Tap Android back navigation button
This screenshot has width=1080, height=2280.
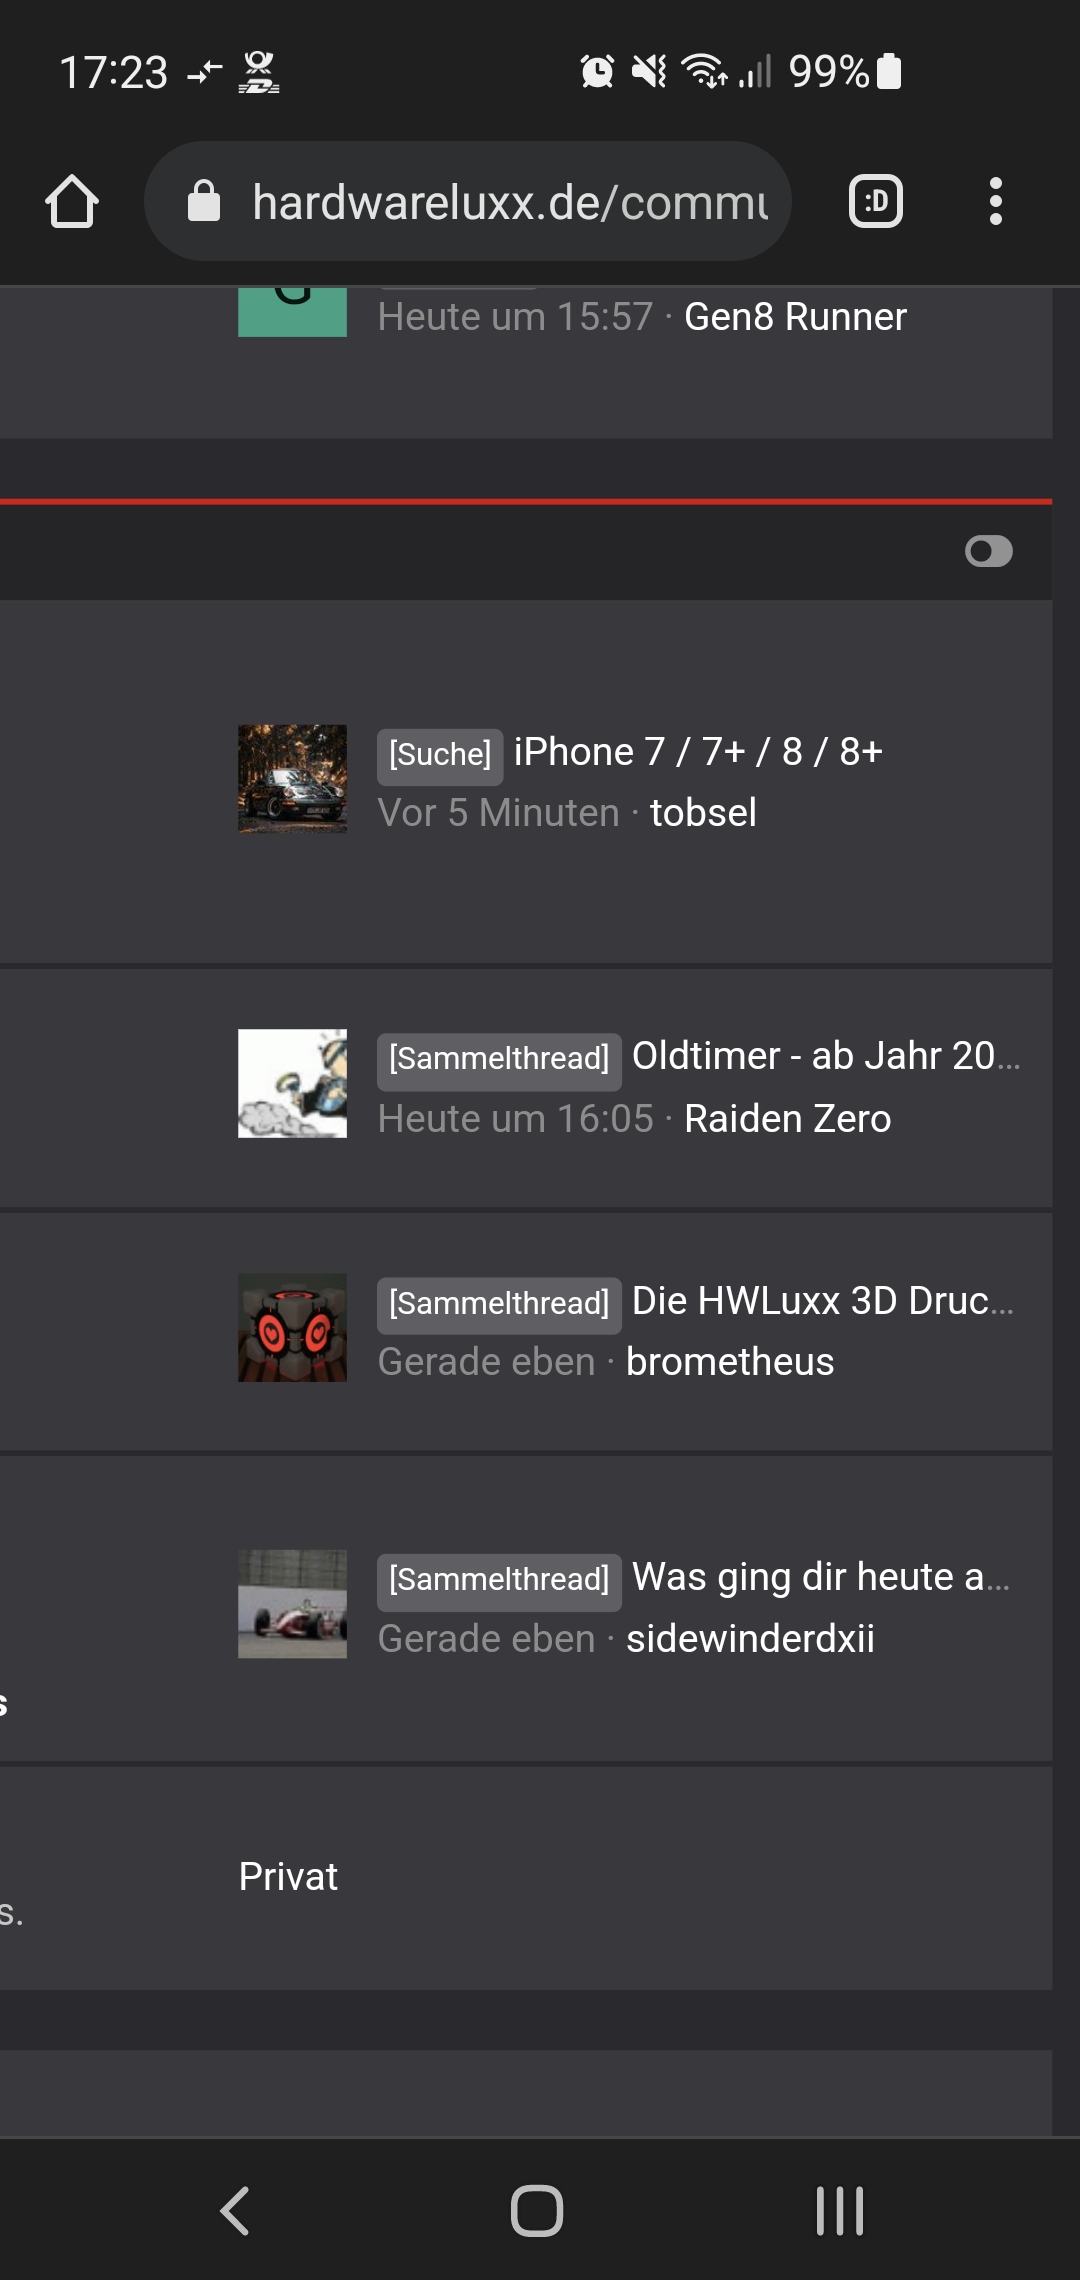click(x=234, y=2210)
